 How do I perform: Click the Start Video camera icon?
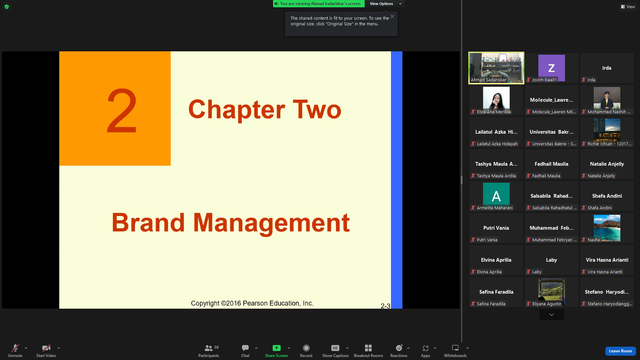point(46,348)
